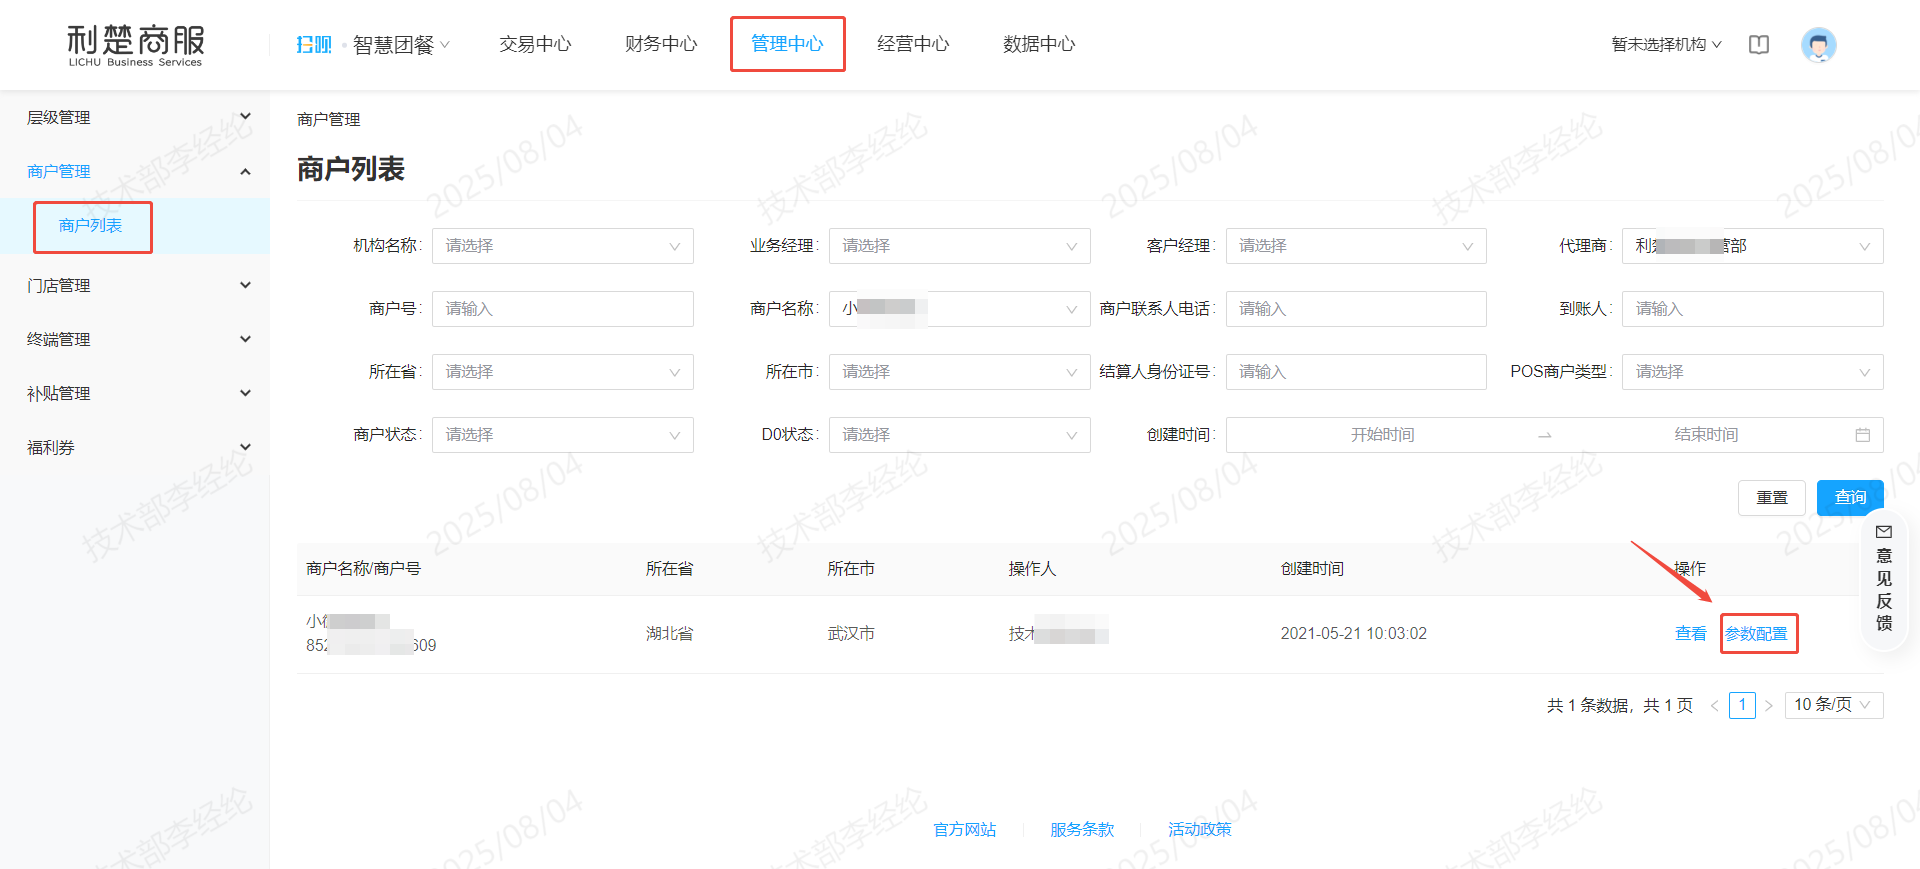Viewport: 1920px width, 869px height.
Task: Select 商户列表 in the sidebar
Action: [x=91, y=226]
